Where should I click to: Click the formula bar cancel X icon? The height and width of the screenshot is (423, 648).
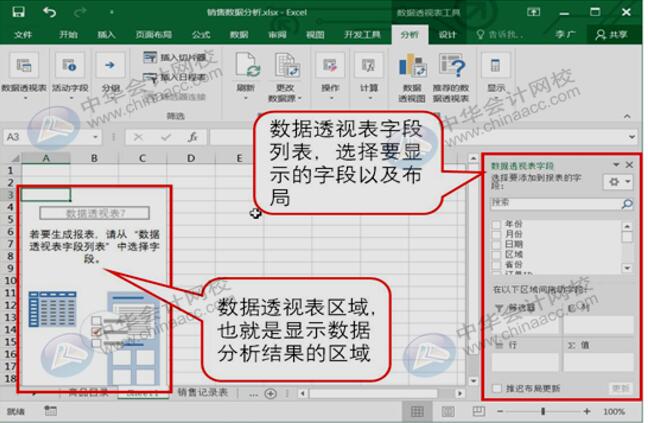(x=138, y=137)
